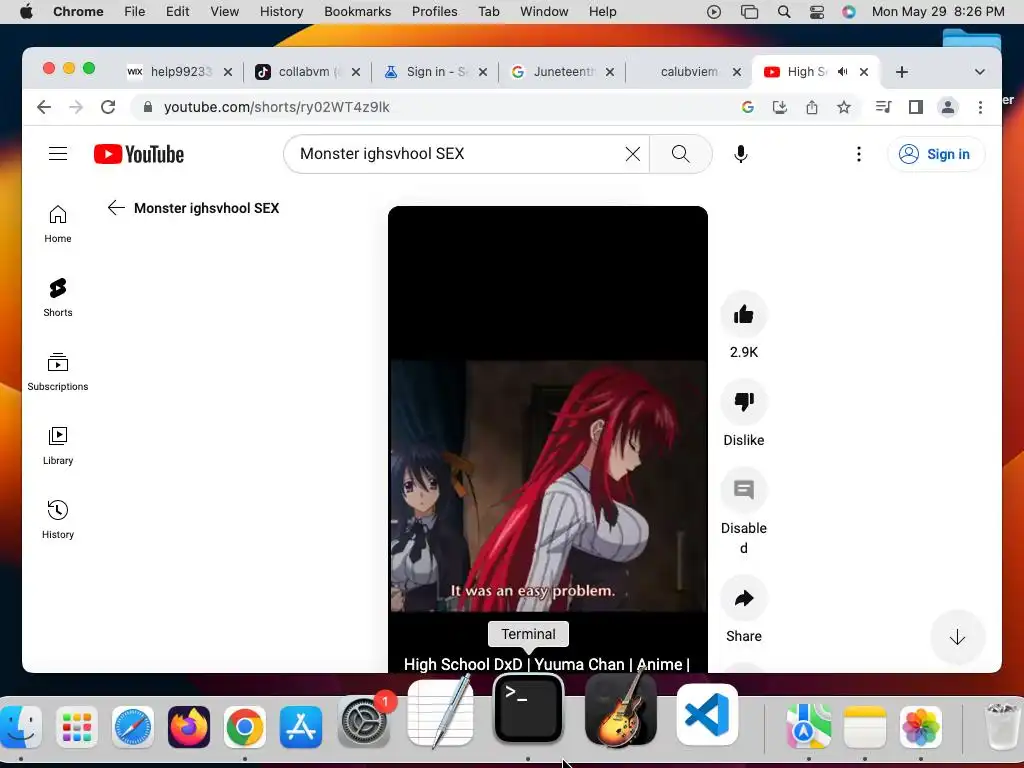This screenshot has height=768, width=1024.
Task: Open Chrome three-dot menu
Action: tap(980, 107)
